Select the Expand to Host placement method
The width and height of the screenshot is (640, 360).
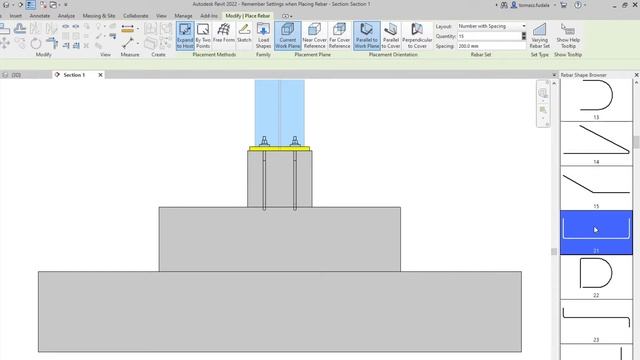coord(185,36)
